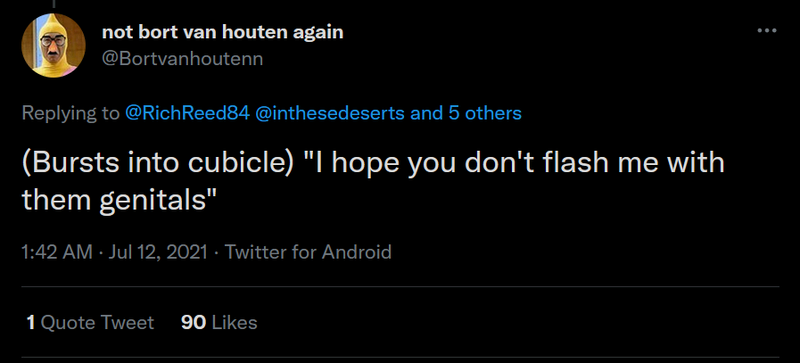Show the 90 Likes list
Viewport: 800px width, 363px height.
coord(219,323)
